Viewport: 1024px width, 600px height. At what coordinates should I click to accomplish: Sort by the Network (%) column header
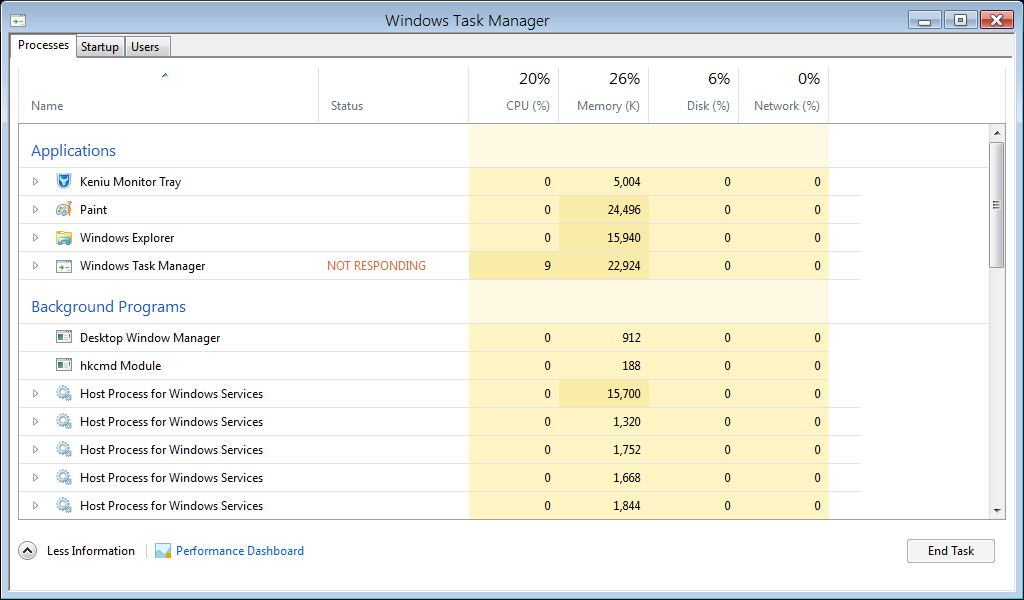784,95
